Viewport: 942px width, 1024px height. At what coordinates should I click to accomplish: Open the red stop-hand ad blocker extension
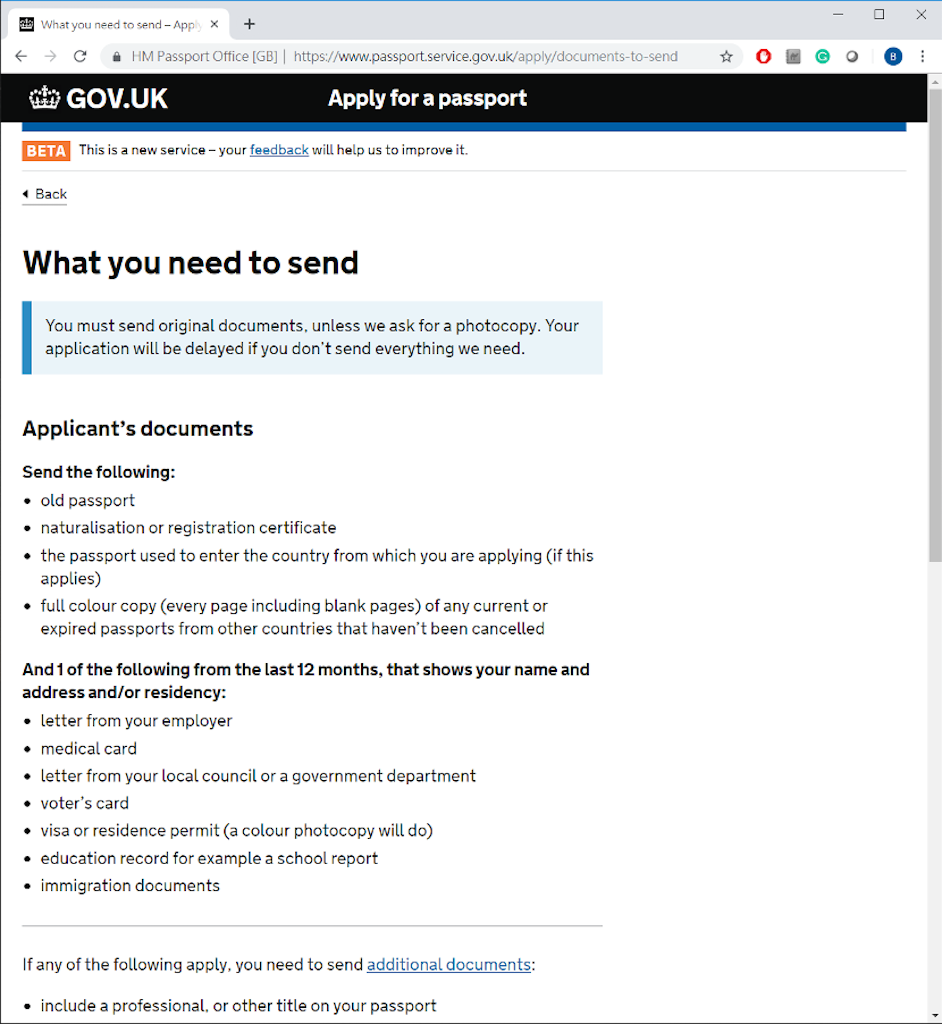[x=764, y=57]
